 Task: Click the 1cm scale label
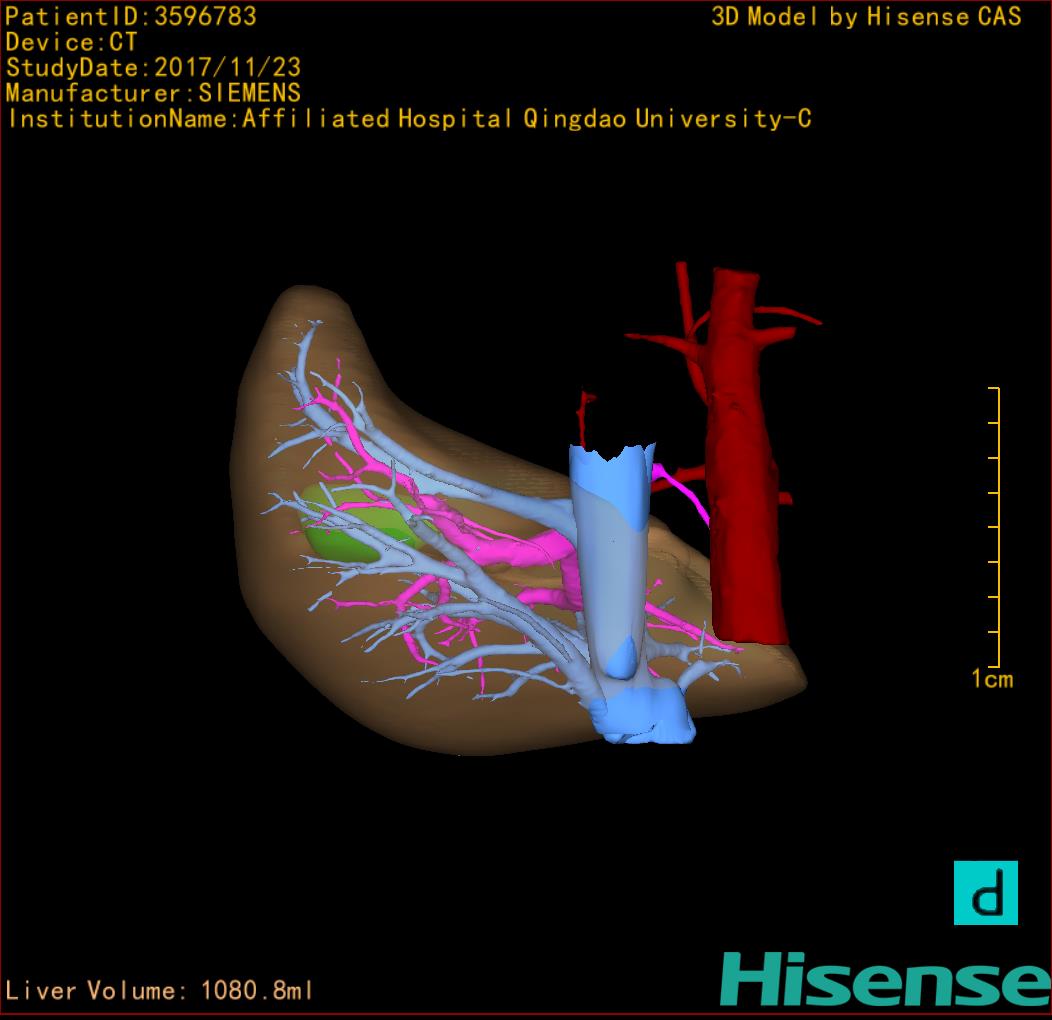click(992, 680)
